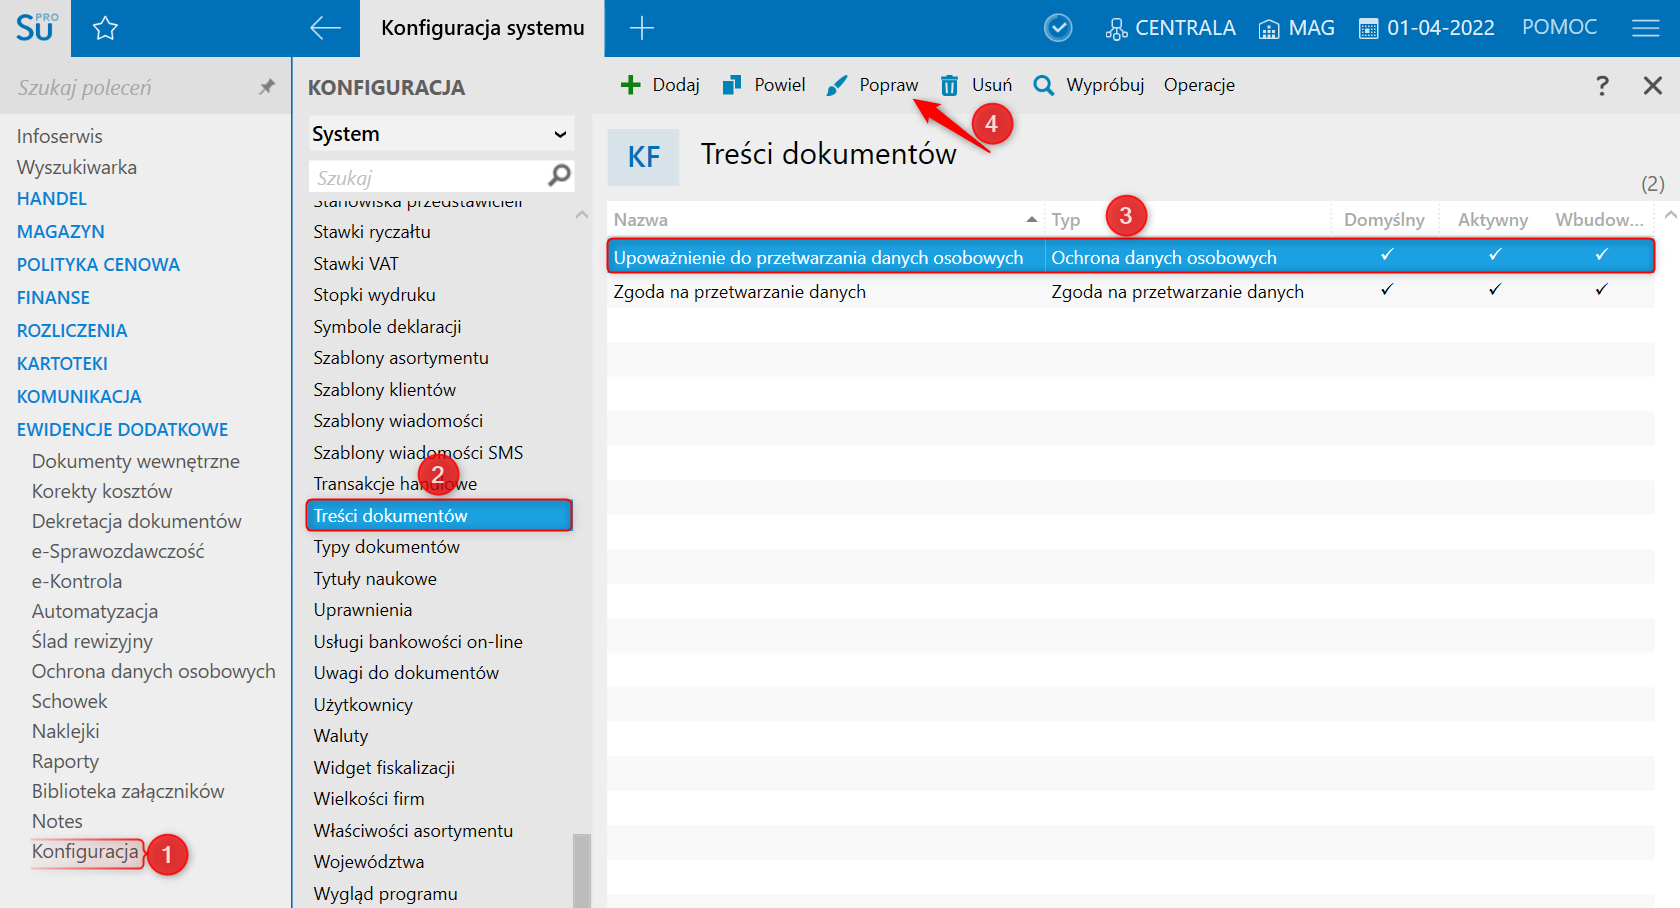The image size is (1680, 908).
Task: Click the Usuń trash icon
Action: [x=950, y=85]
